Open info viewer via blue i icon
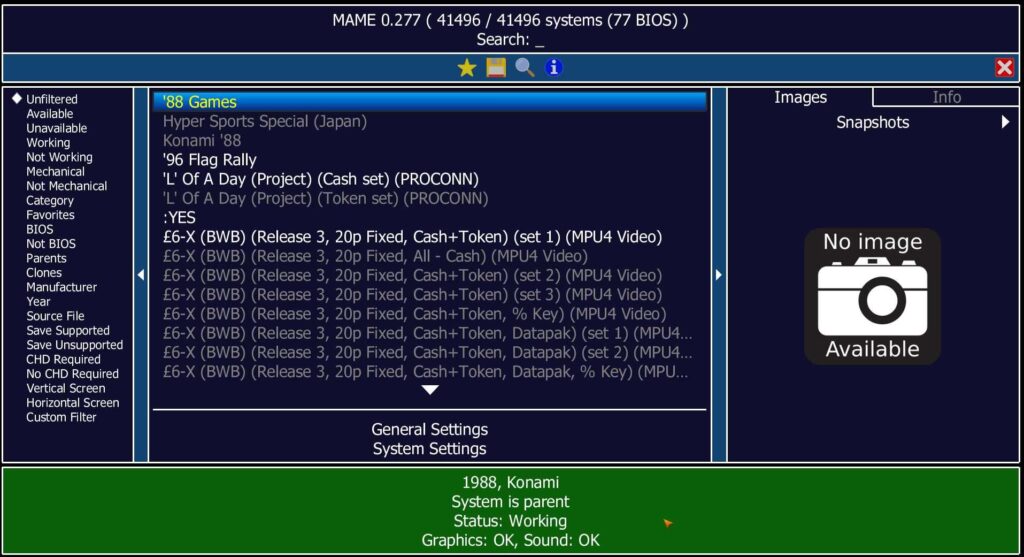Screen dimensions: 1024x557 [554, 68]
